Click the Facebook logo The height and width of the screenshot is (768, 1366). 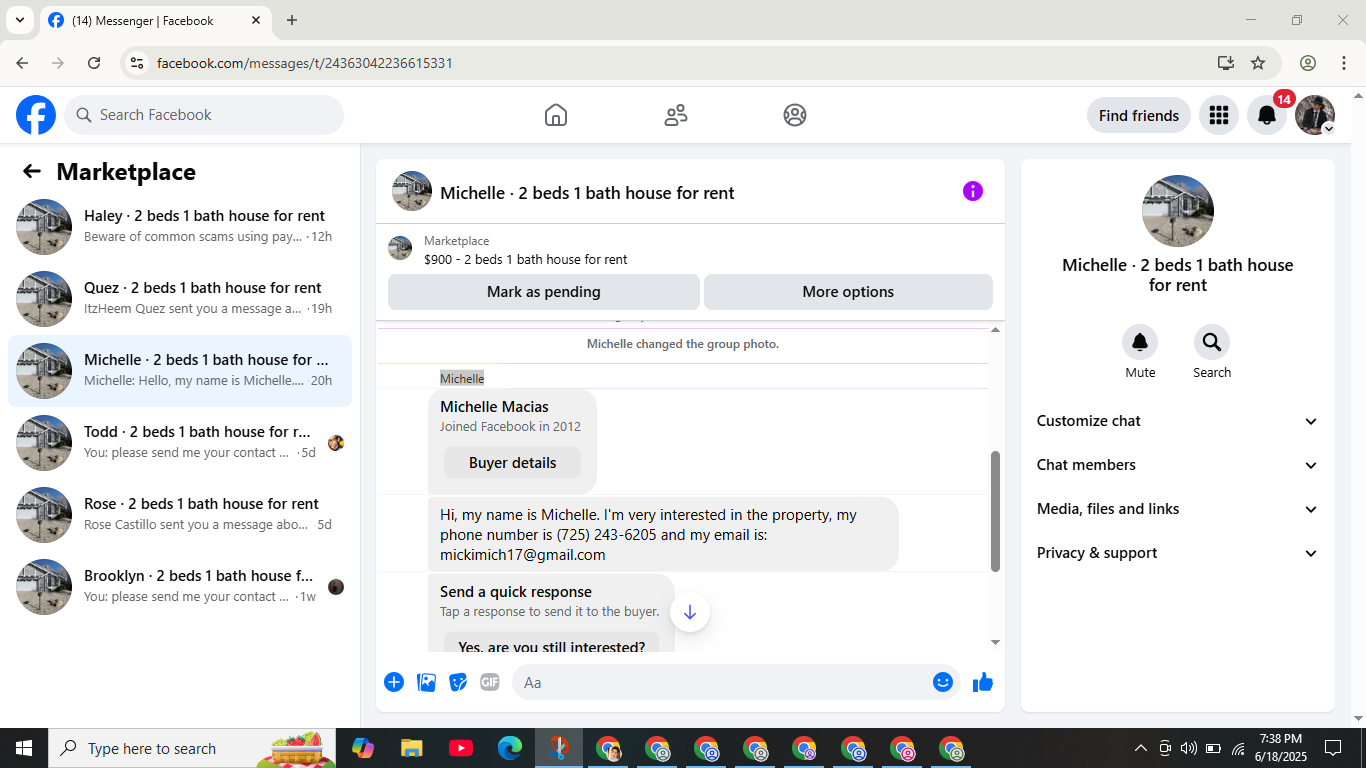[36, 115]
